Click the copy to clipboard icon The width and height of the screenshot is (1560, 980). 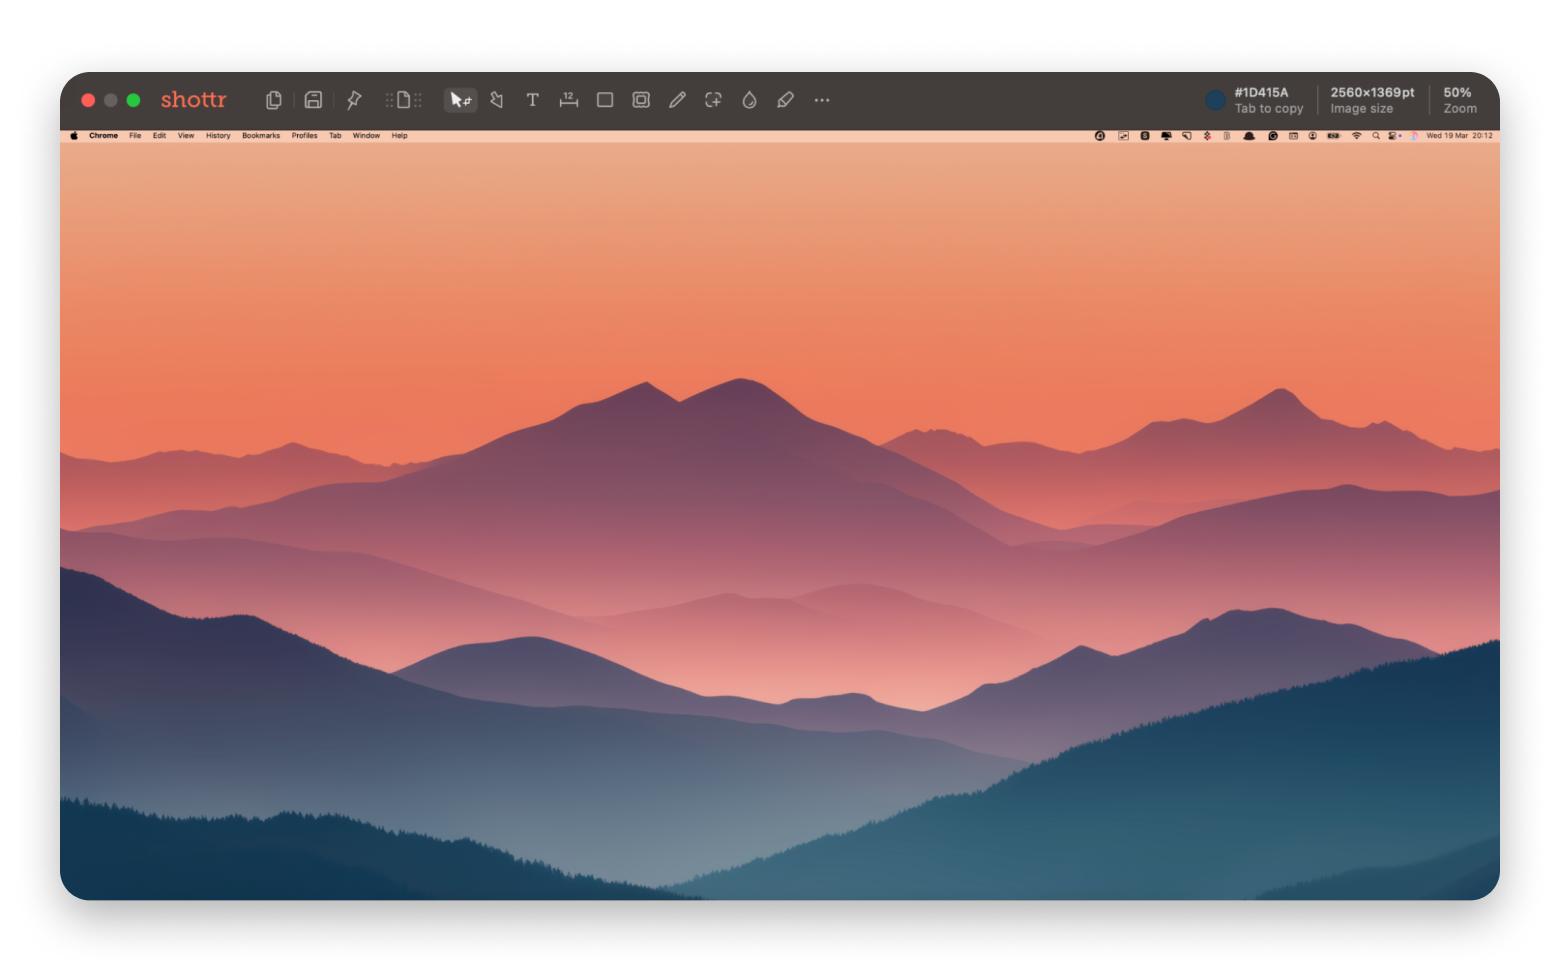273,100
